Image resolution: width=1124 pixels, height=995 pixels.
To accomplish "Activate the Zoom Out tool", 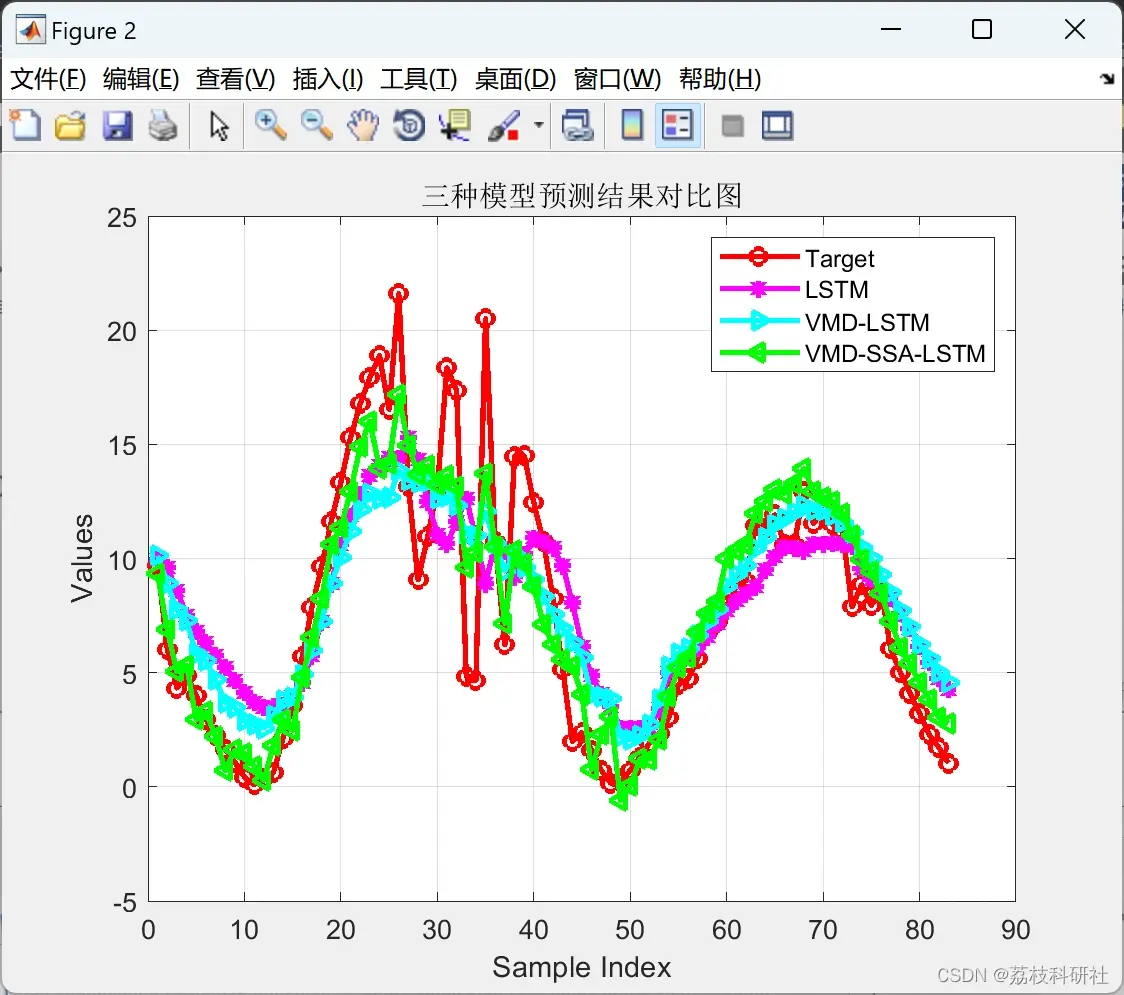I will point(316,125).
